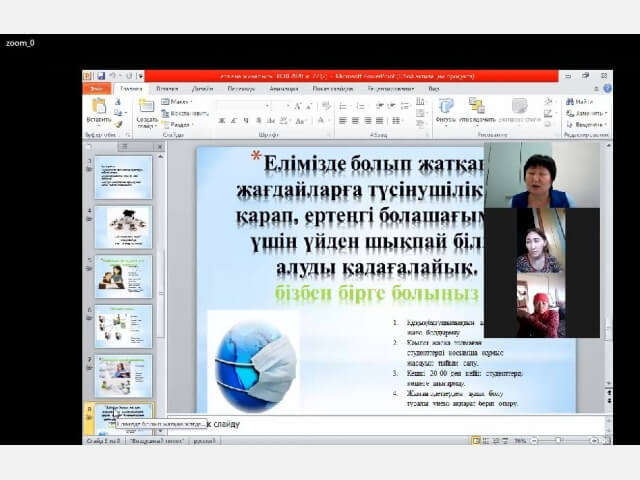Viewport: 640px width, 480px height.
Task: Click the character spacing icon
Action: click(x=284, y=121)
